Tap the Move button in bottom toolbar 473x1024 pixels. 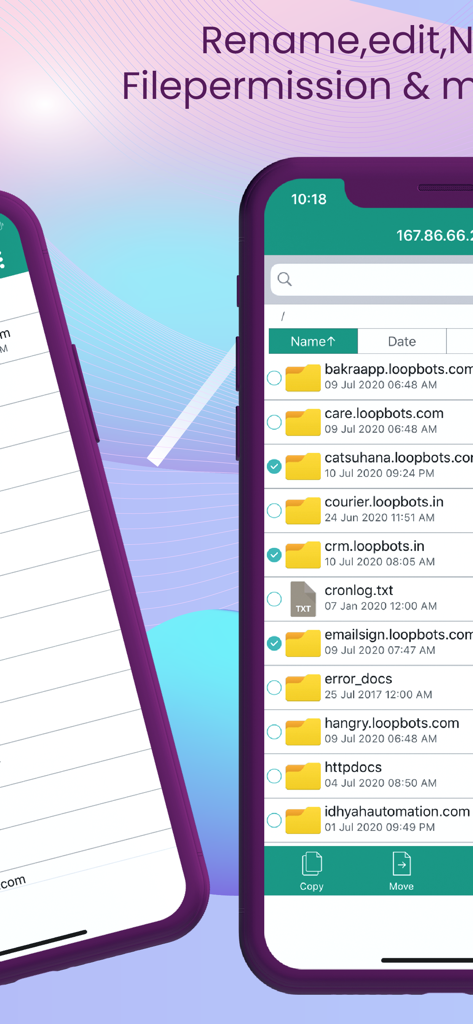pos(401,871)
